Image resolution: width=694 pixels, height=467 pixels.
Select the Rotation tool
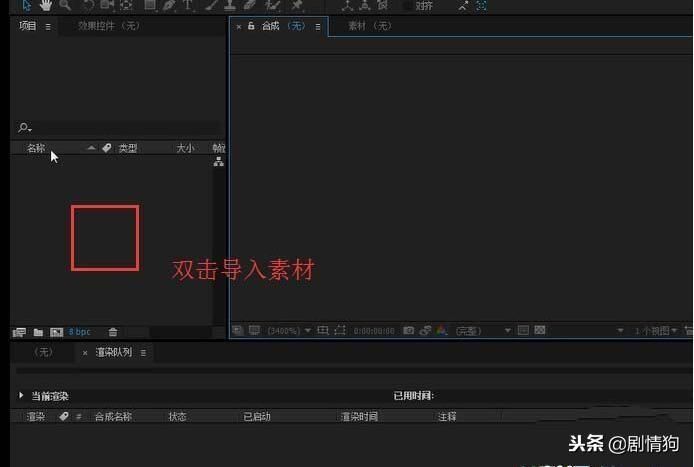(88, 5)
